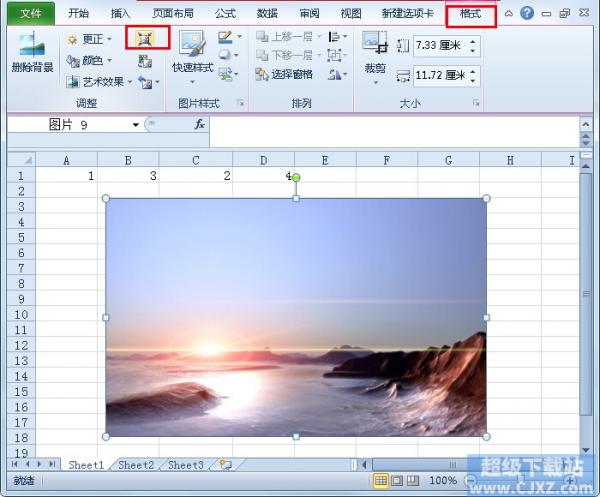This screenshot has height=497, width=600.
Task: Switch to Normal view in status bar
Action: coord(380,481)
